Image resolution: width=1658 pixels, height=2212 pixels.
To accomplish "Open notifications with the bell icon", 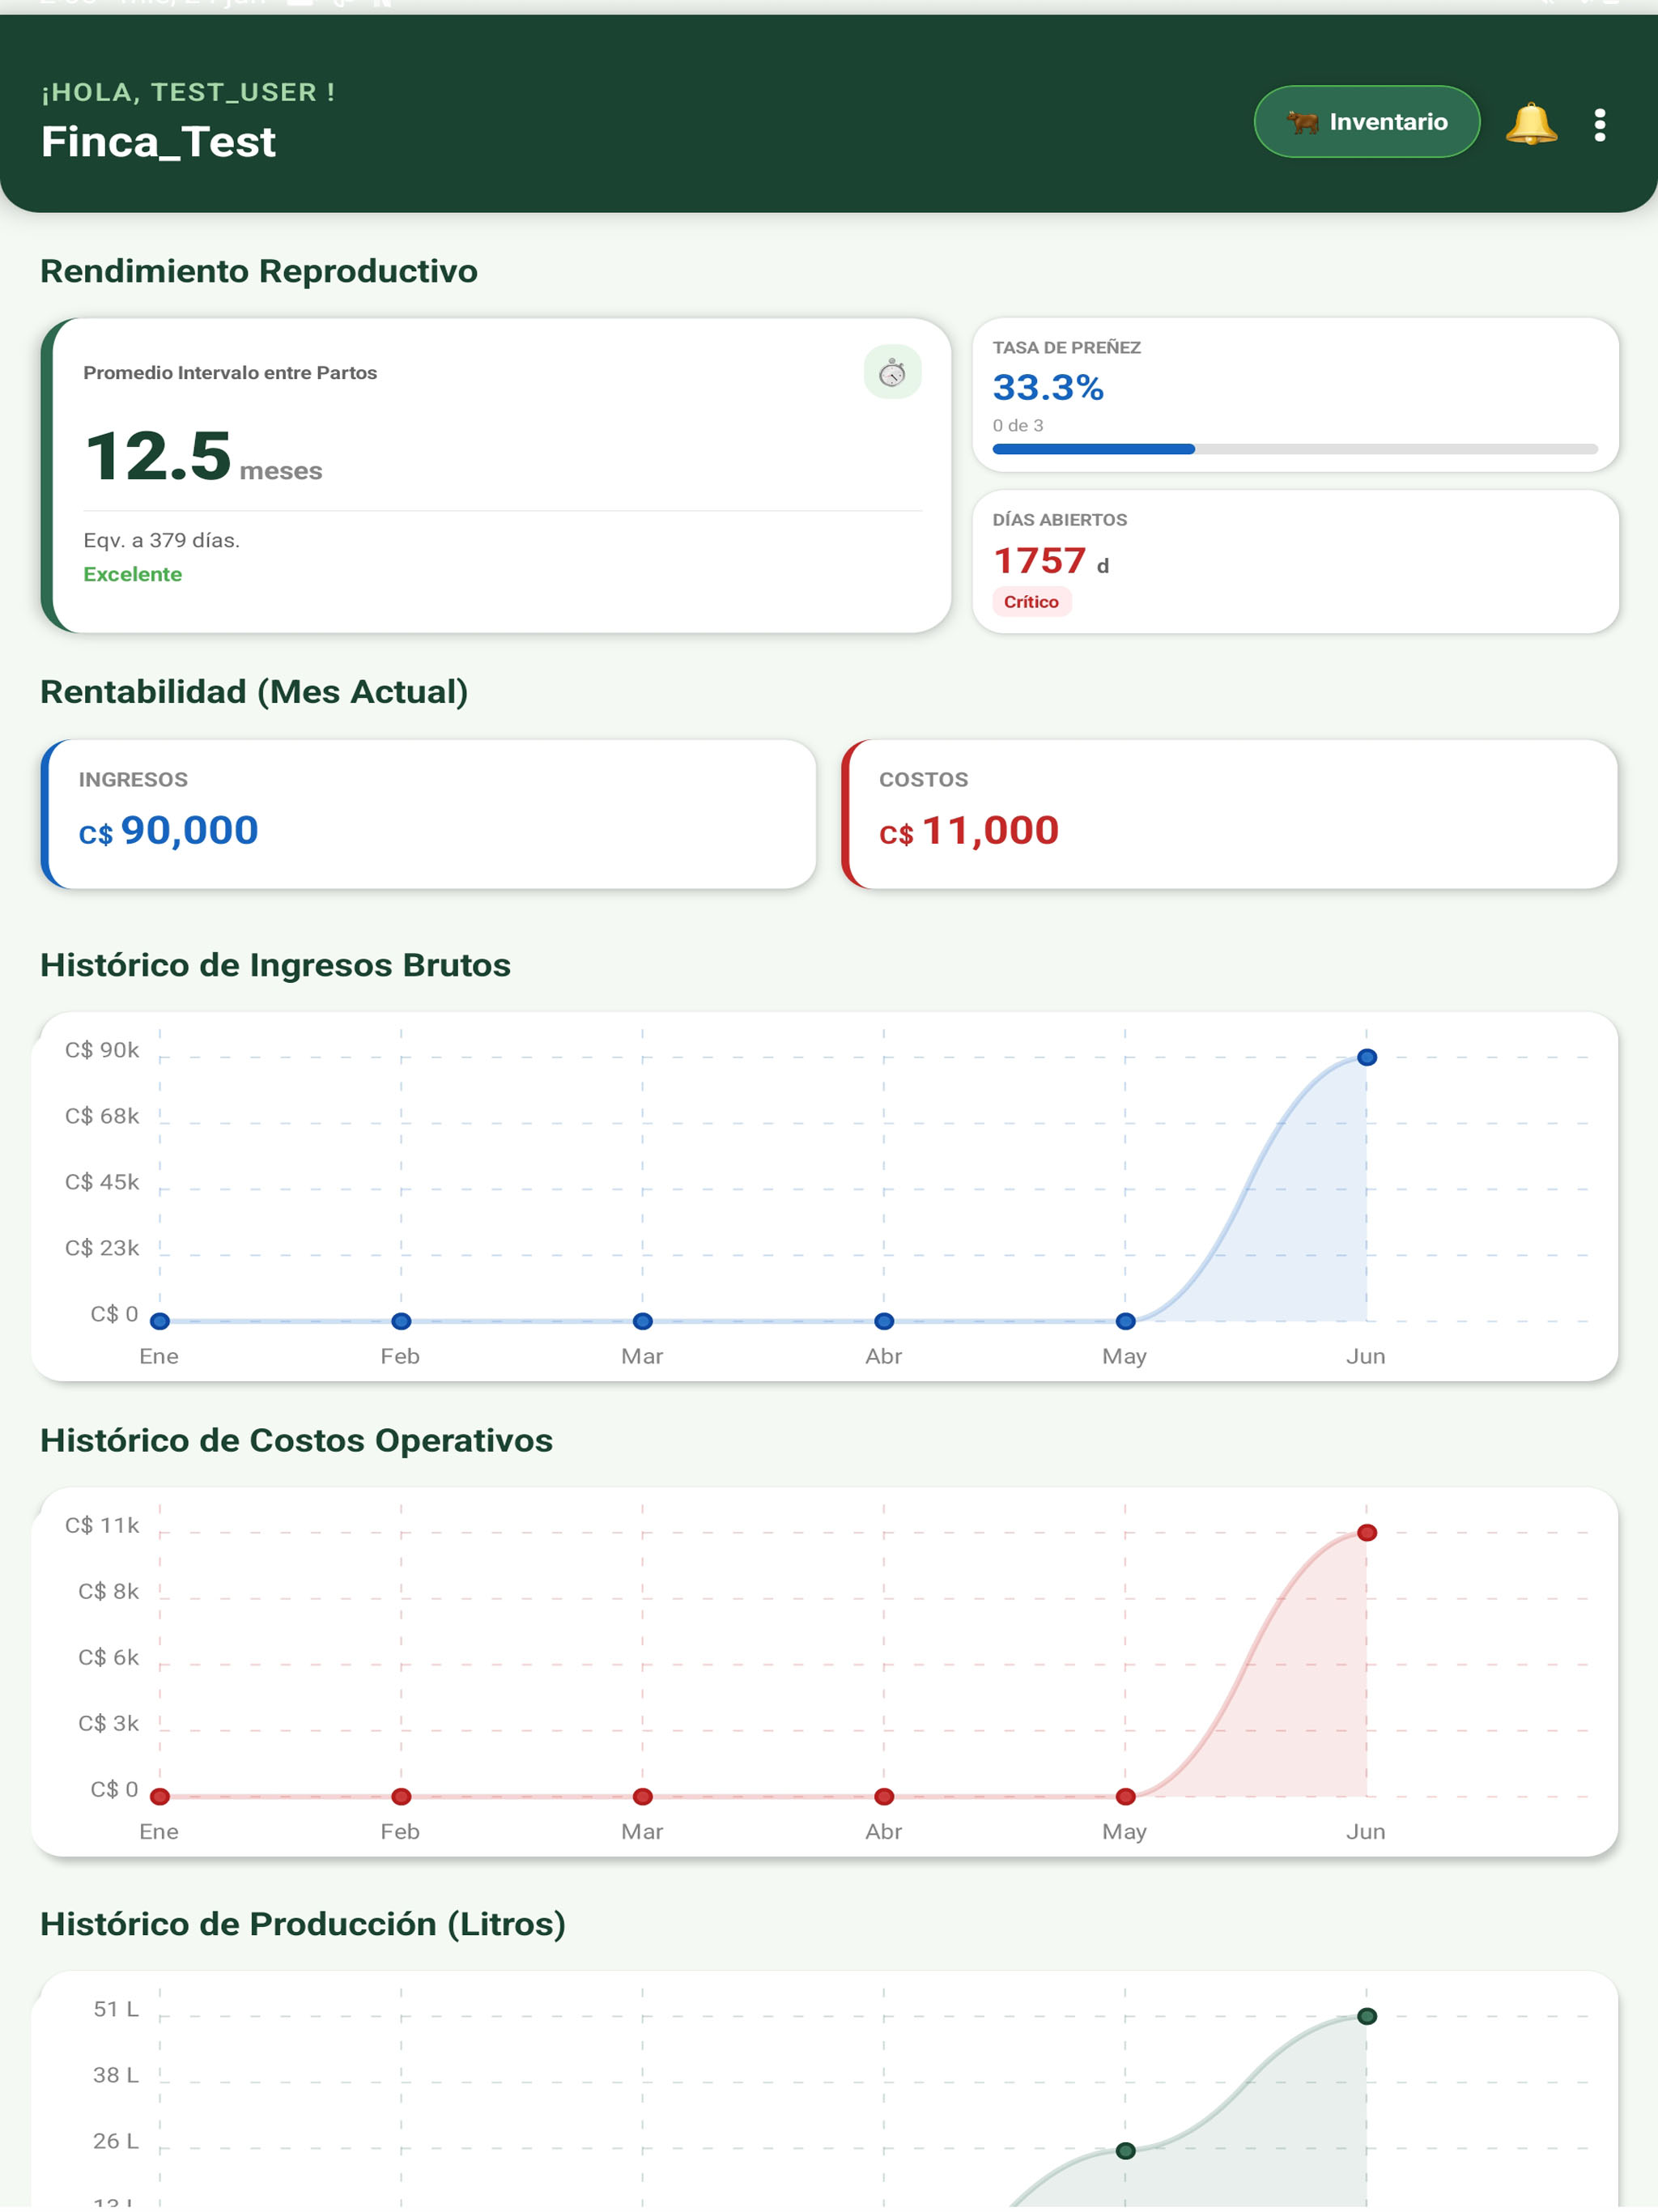I will [1531, 124].
